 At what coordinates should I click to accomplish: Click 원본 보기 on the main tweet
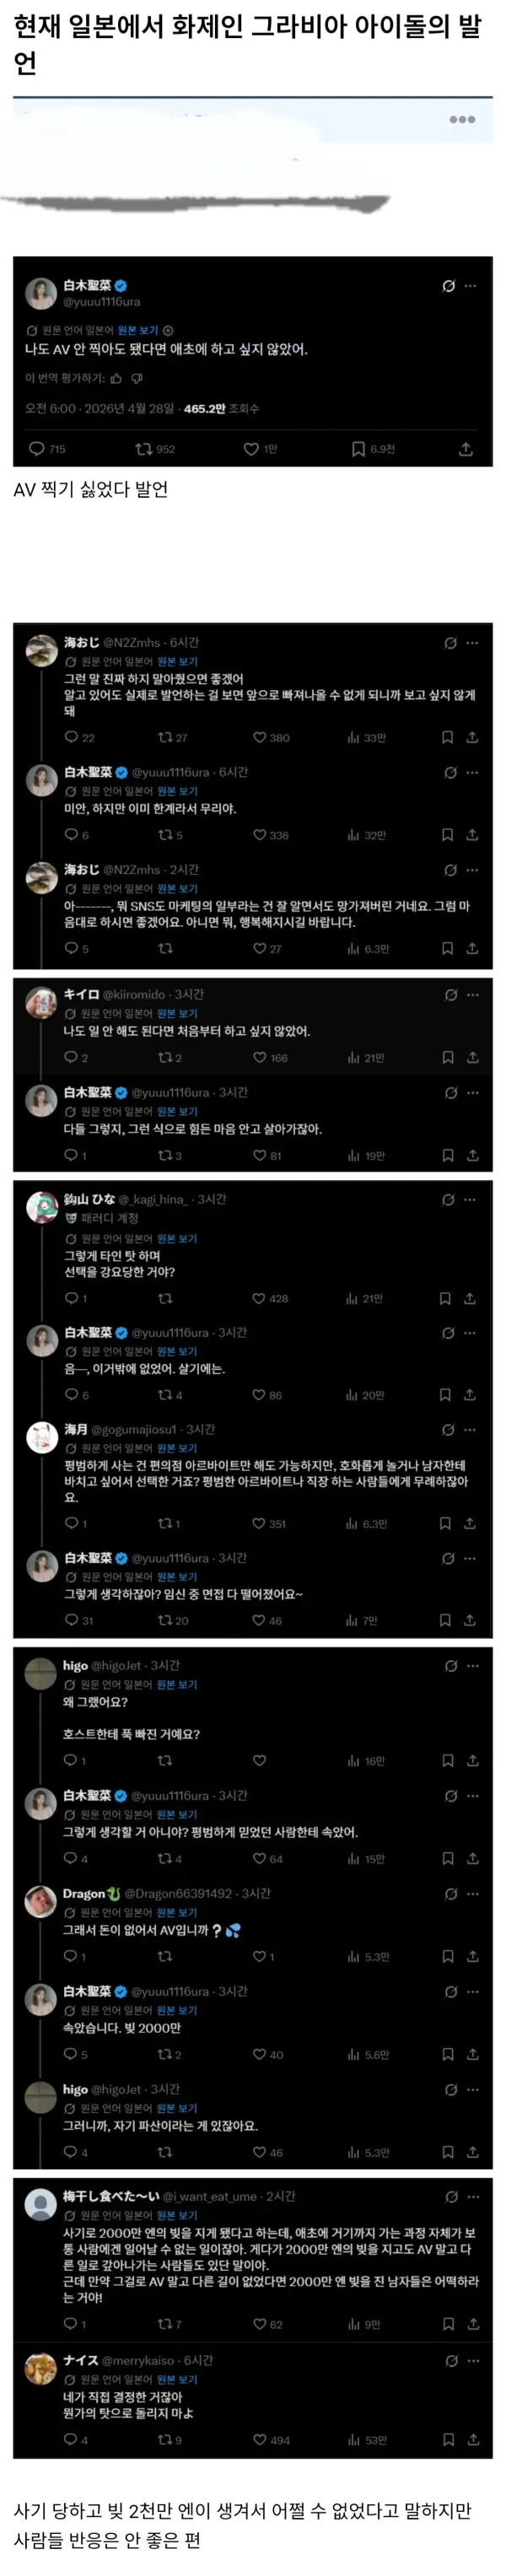pyautogui.click(x=138, y=330)
